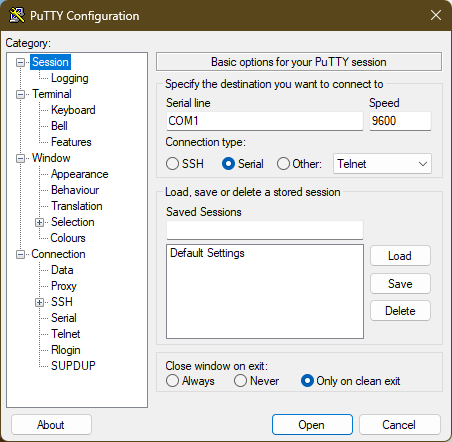
Task: Open the Rlogin settings category
Action: pyautogui.click(x=66, y=350)
